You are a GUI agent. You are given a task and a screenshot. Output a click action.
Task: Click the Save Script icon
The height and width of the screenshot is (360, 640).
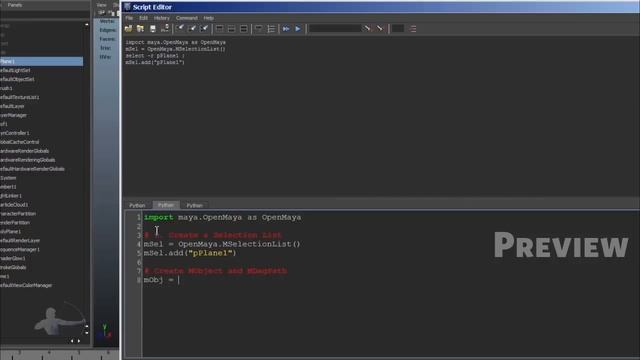pyautogui.click(x=153, y=29)
